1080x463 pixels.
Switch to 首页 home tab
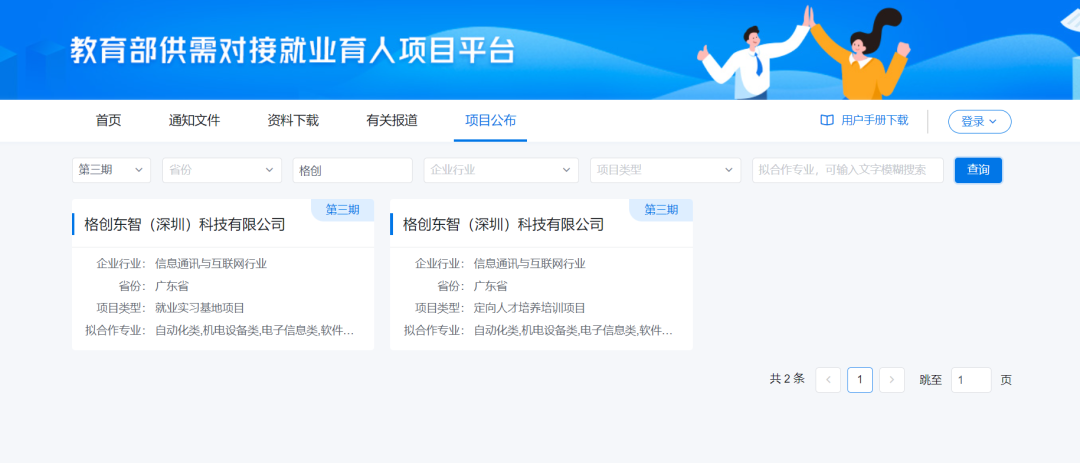(x=108, y=120)
